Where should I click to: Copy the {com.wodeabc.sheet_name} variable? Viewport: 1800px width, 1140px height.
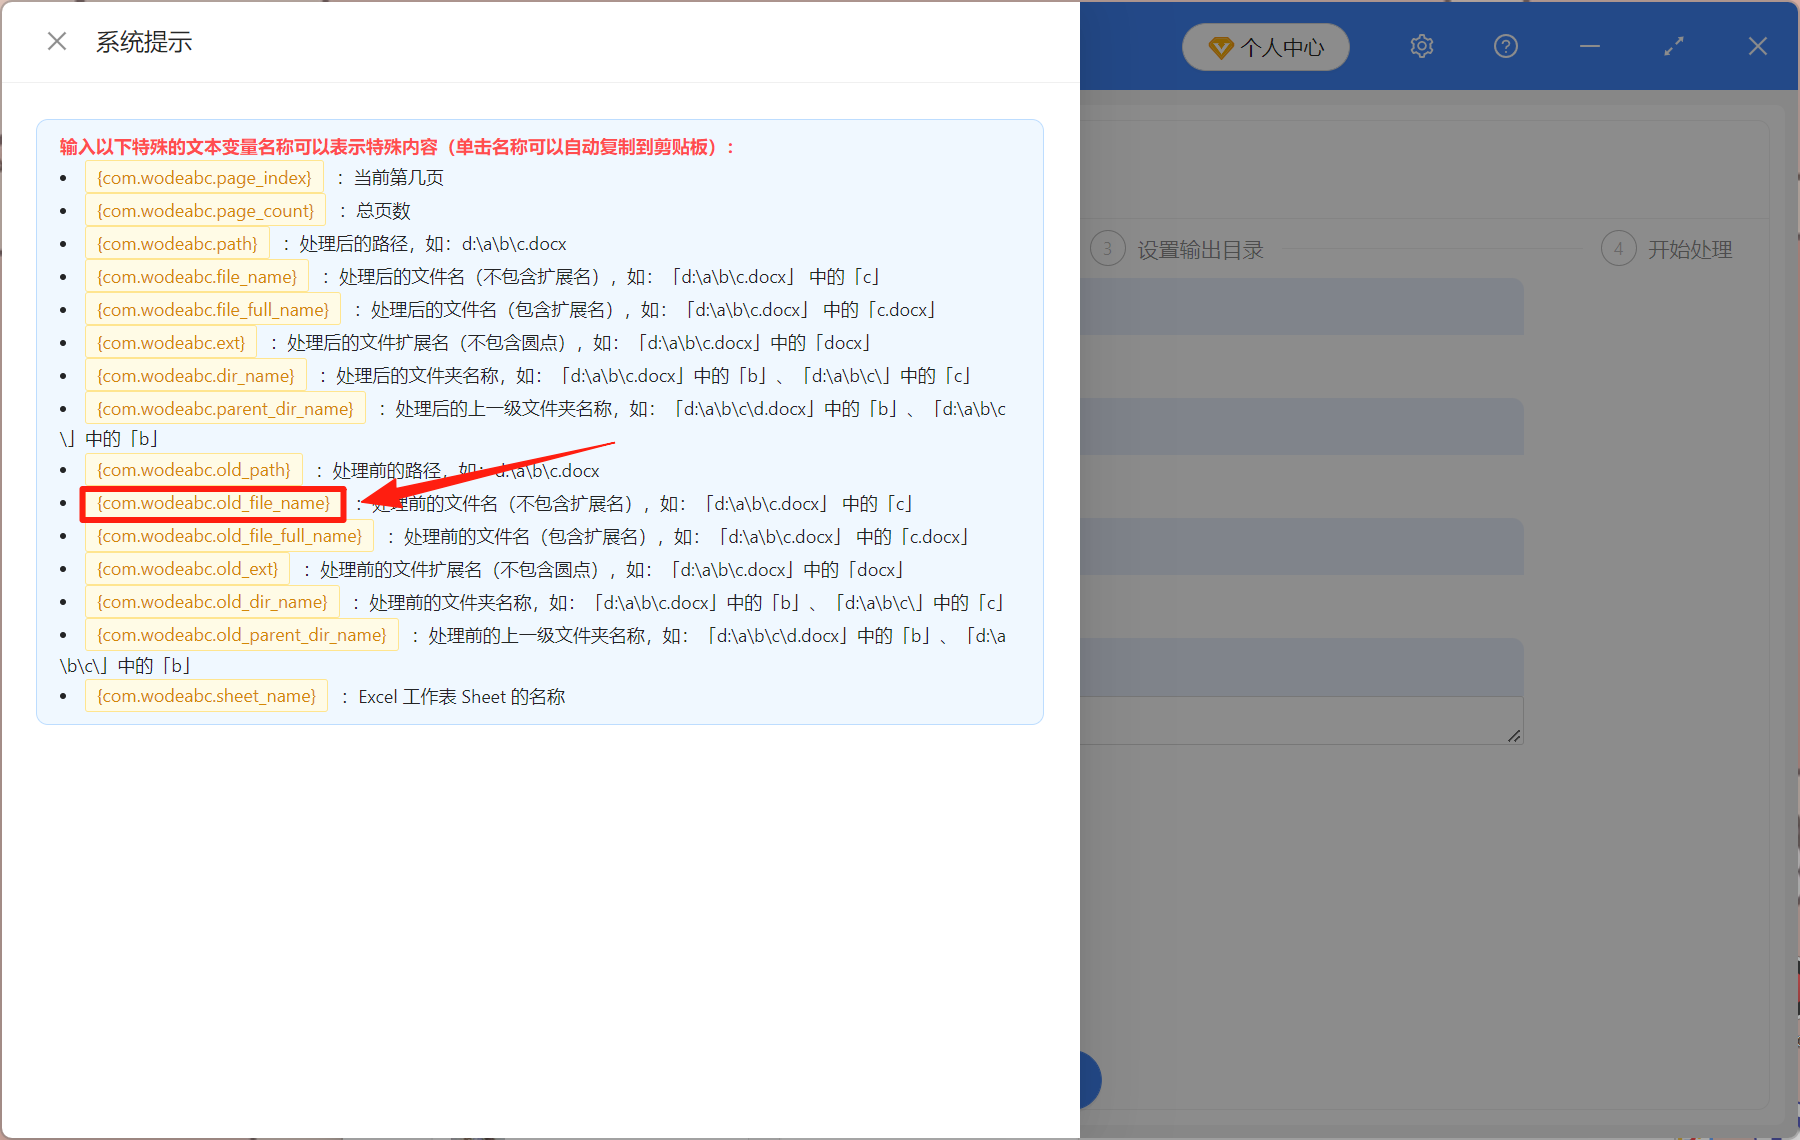click(206, 695)
